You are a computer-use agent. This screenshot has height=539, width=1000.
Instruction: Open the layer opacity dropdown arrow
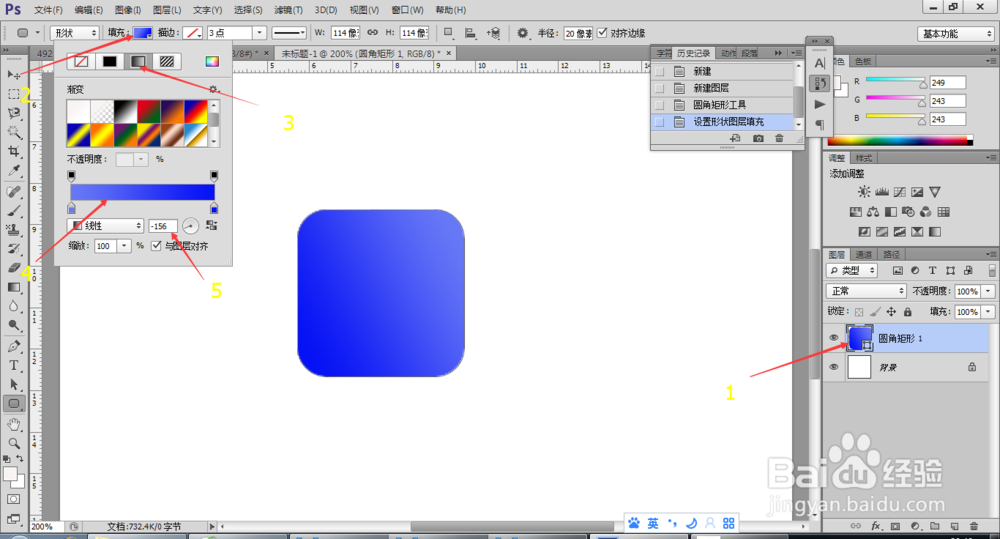pyautogui.click(x=988, y=291)
